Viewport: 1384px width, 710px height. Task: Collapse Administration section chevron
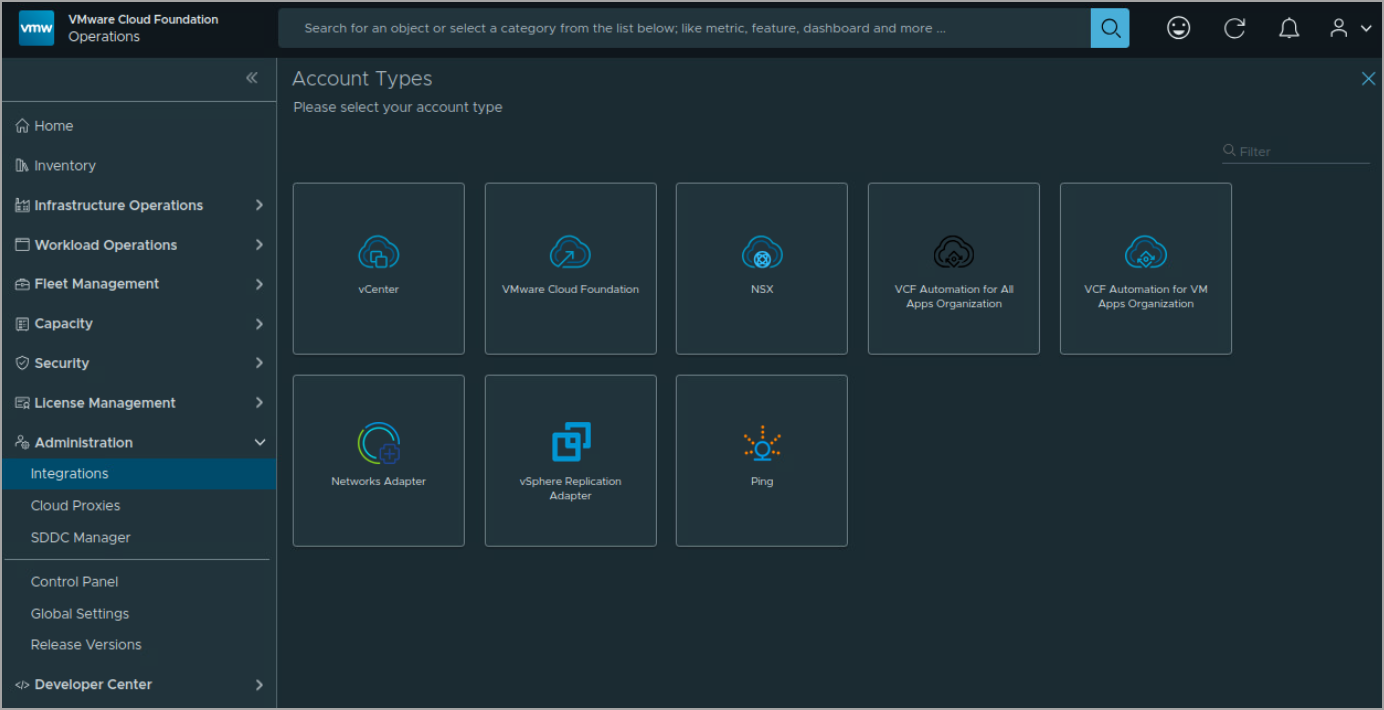260,442
